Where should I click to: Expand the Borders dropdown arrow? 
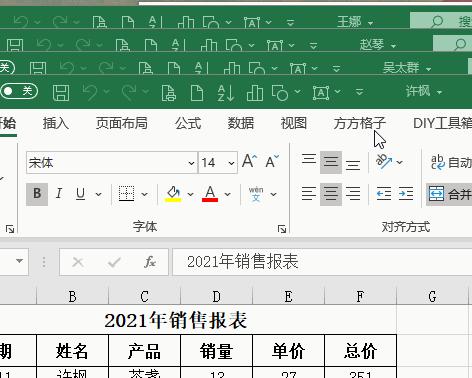[x=144, y=194]
